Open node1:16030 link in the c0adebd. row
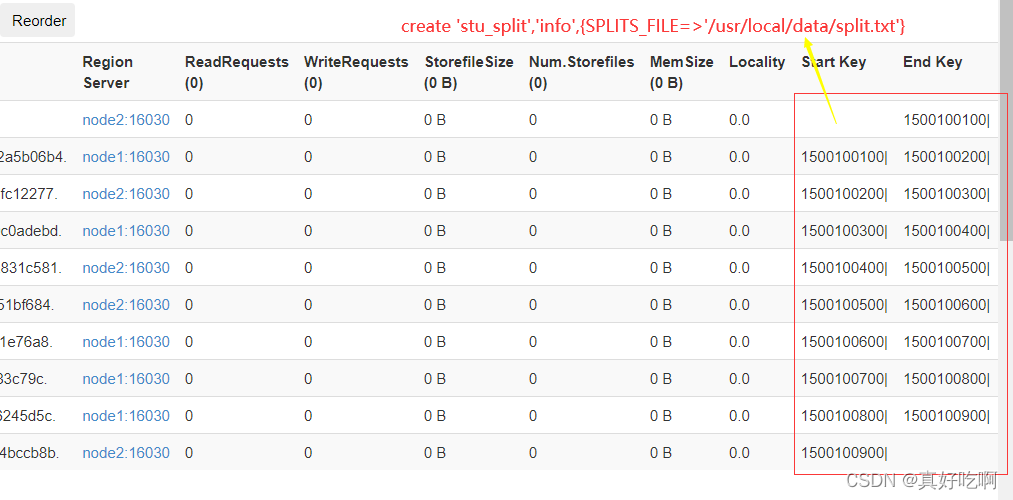This screenshot has width=1013, height=500. pyautogui.click(x=126, y=231)
